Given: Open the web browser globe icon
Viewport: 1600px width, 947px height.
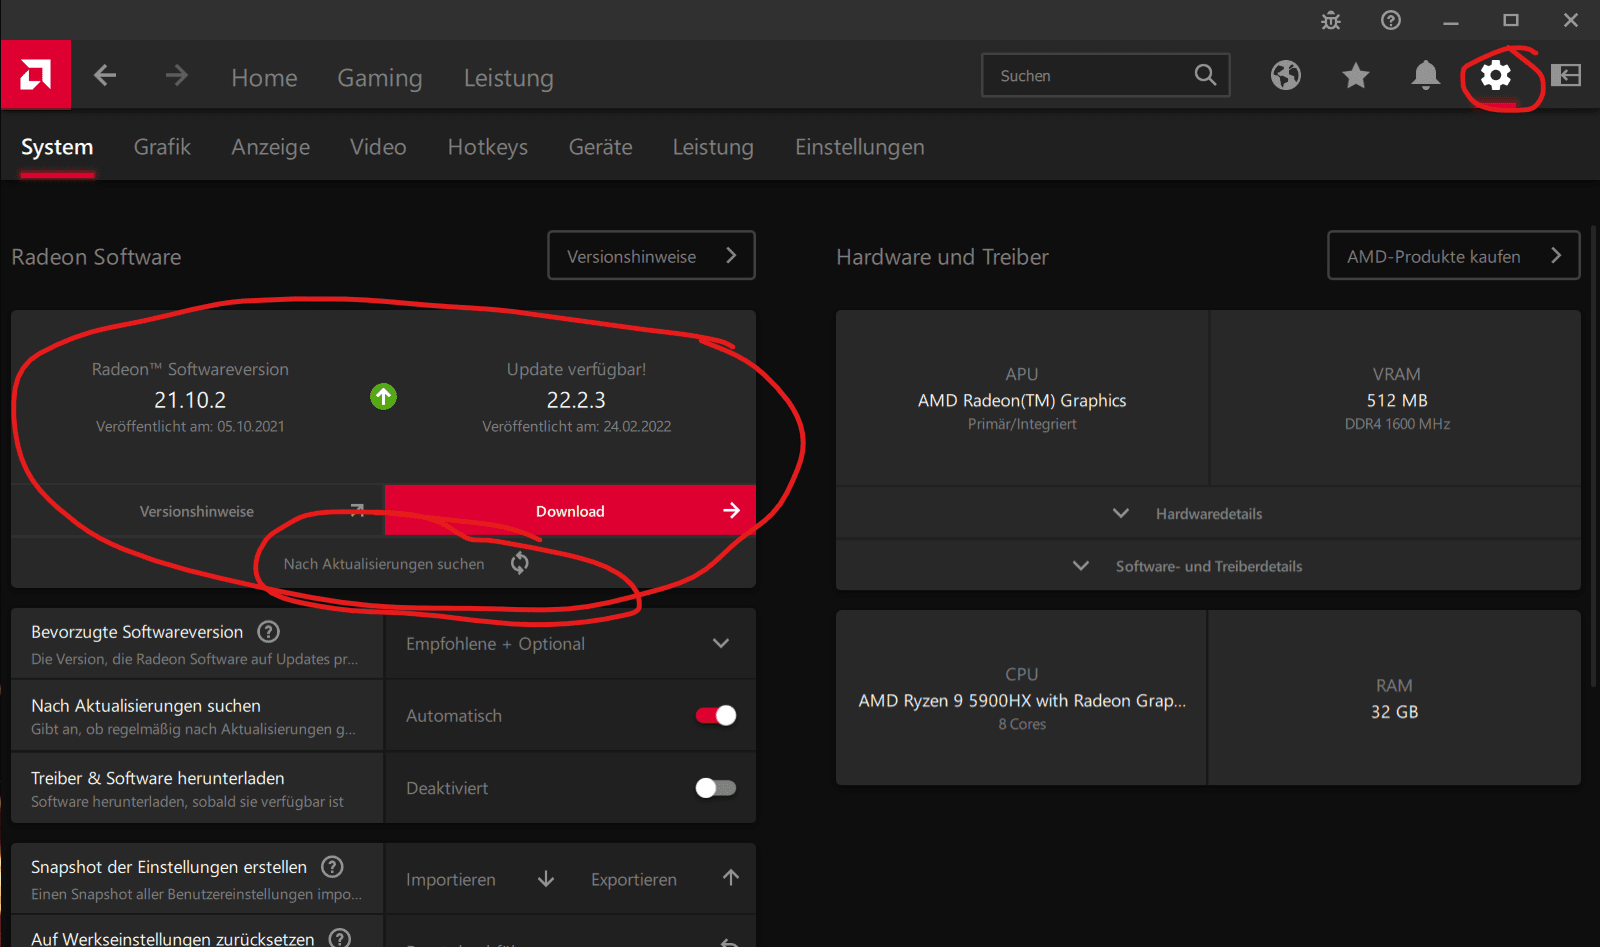Looking at the screenshot, I should click(x=1286, y=75).
